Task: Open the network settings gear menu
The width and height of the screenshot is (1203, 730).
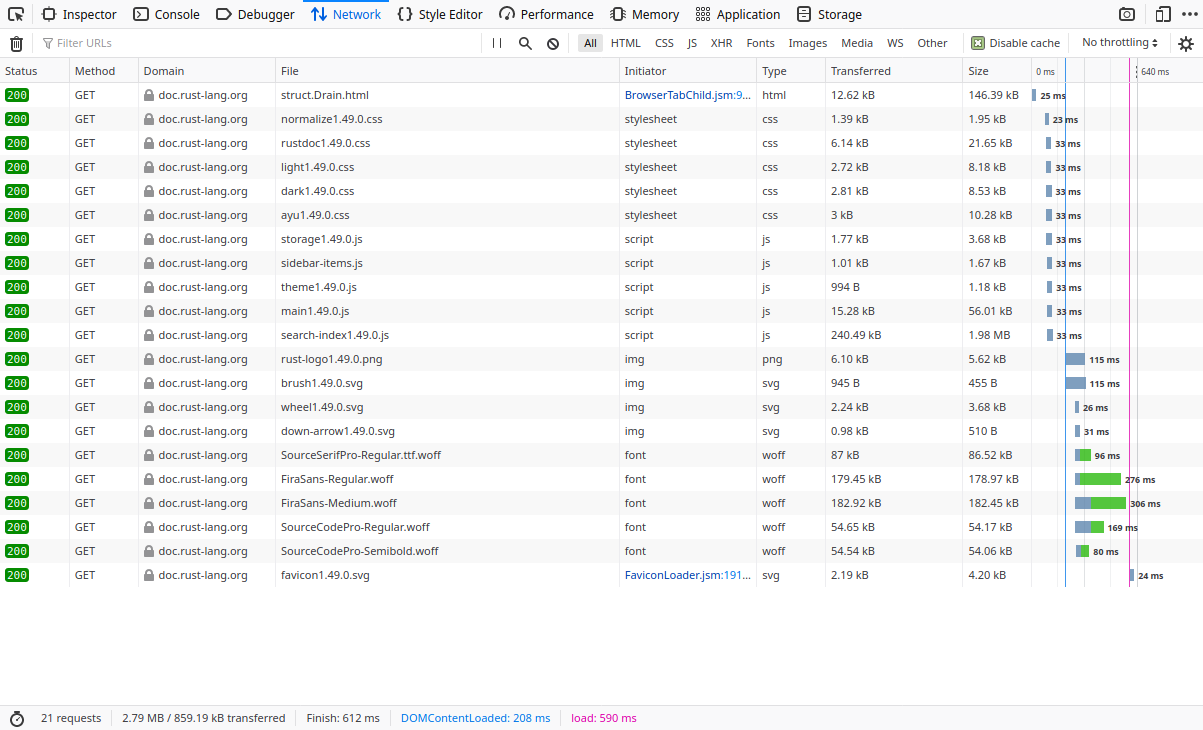Action: [x=1186, y=43]
